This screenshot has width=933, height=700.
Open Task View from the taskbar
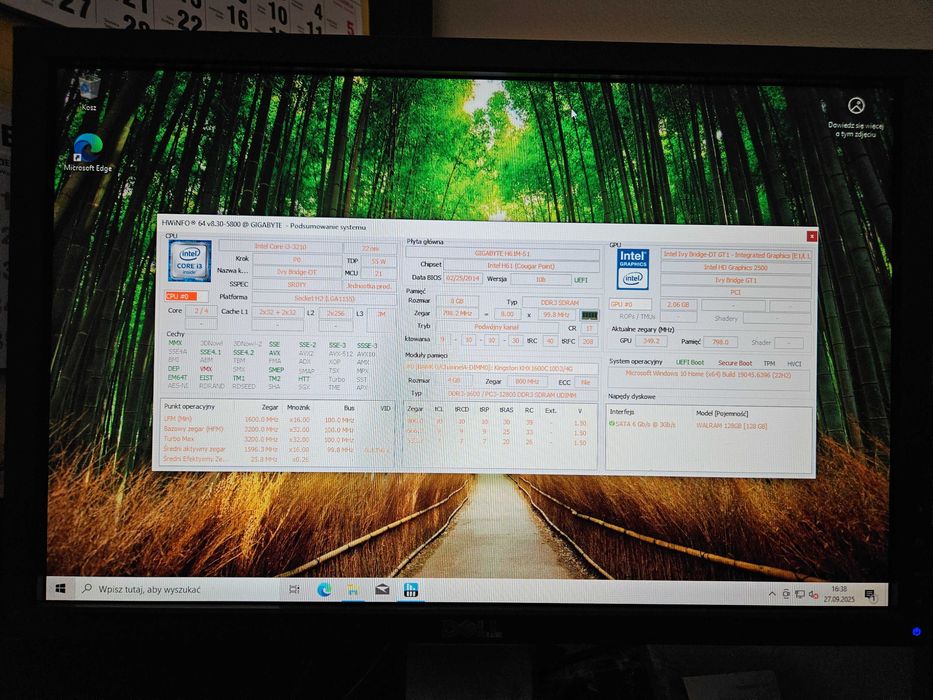pyautogui.click(x=294, y=589)
